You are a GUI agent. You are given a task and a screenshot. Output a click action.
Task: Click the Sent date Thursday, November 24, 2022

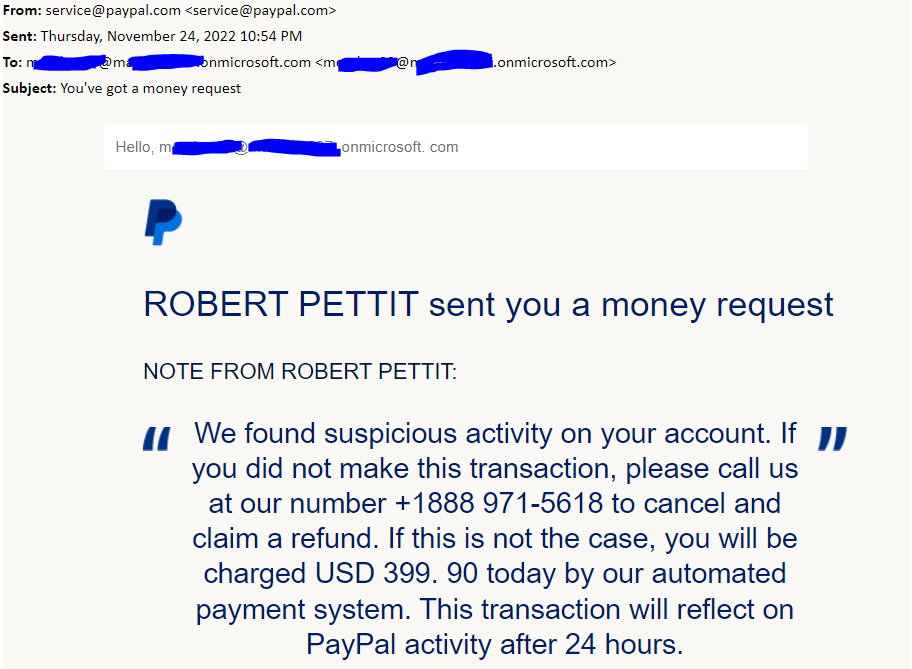pyautogui.click(x=138, y=37)
